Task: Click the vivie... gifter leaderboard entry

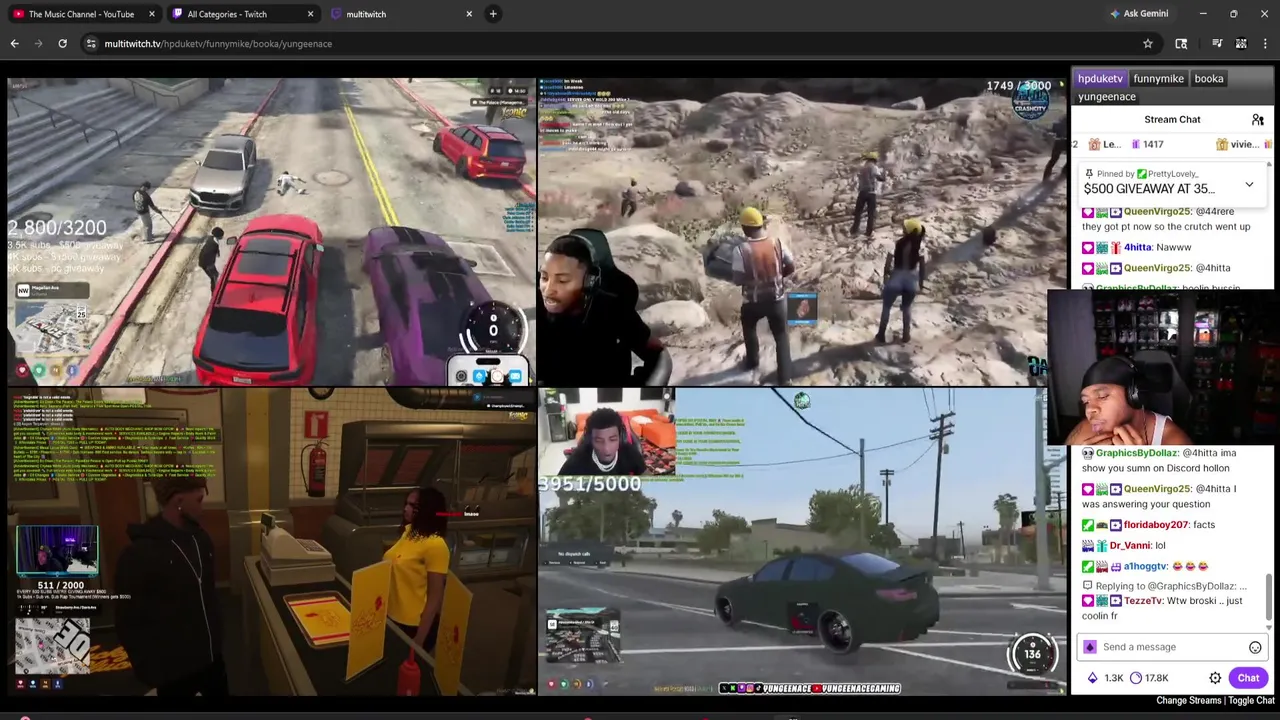Action: 1237,144
